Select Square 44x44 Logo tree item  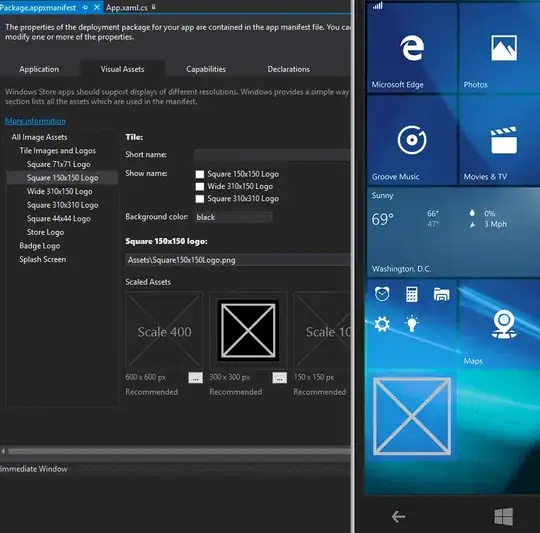pyautogui.click(x=59, y=219)
